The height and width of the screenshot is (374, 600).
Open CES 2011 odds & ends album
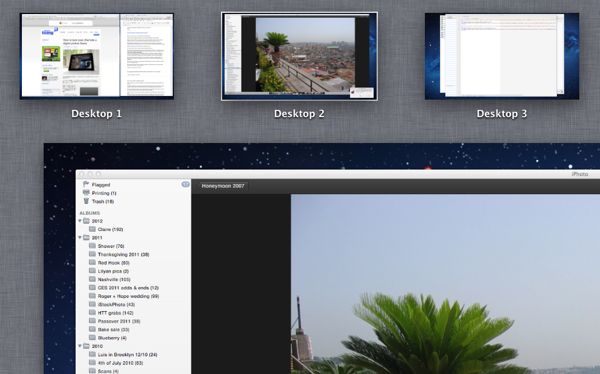point(128,288)
